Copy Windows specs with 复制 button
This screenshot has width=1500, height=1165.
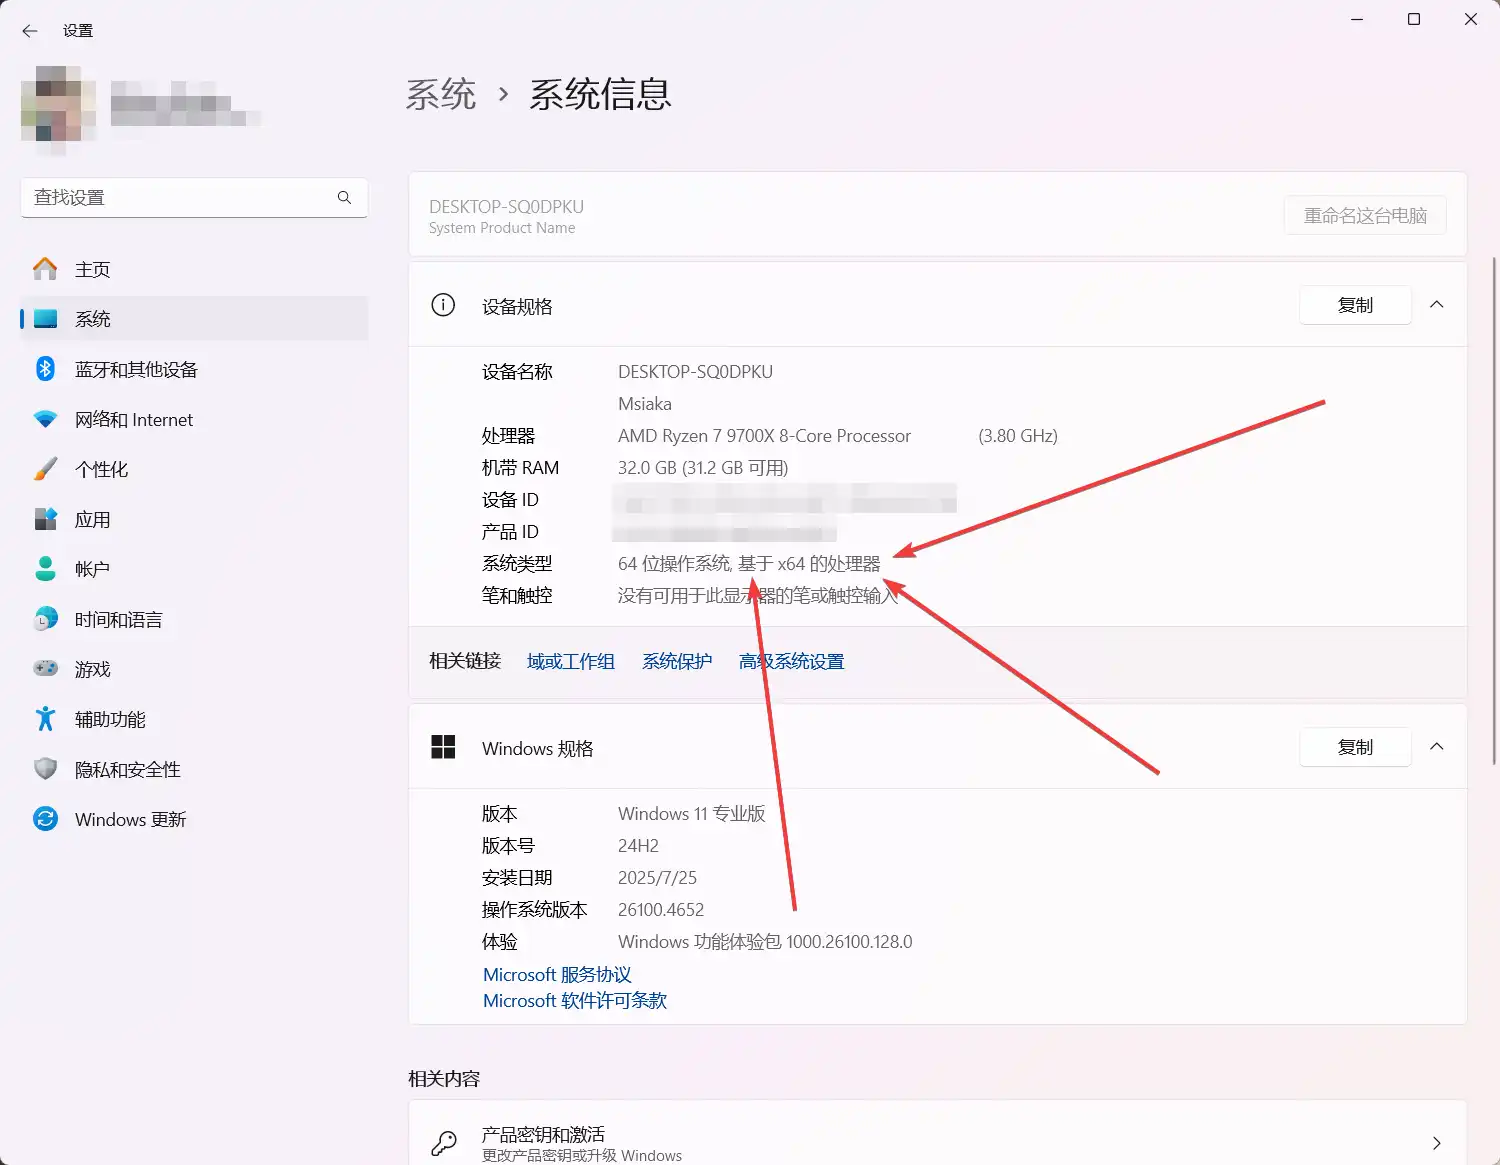(1355, 747)
